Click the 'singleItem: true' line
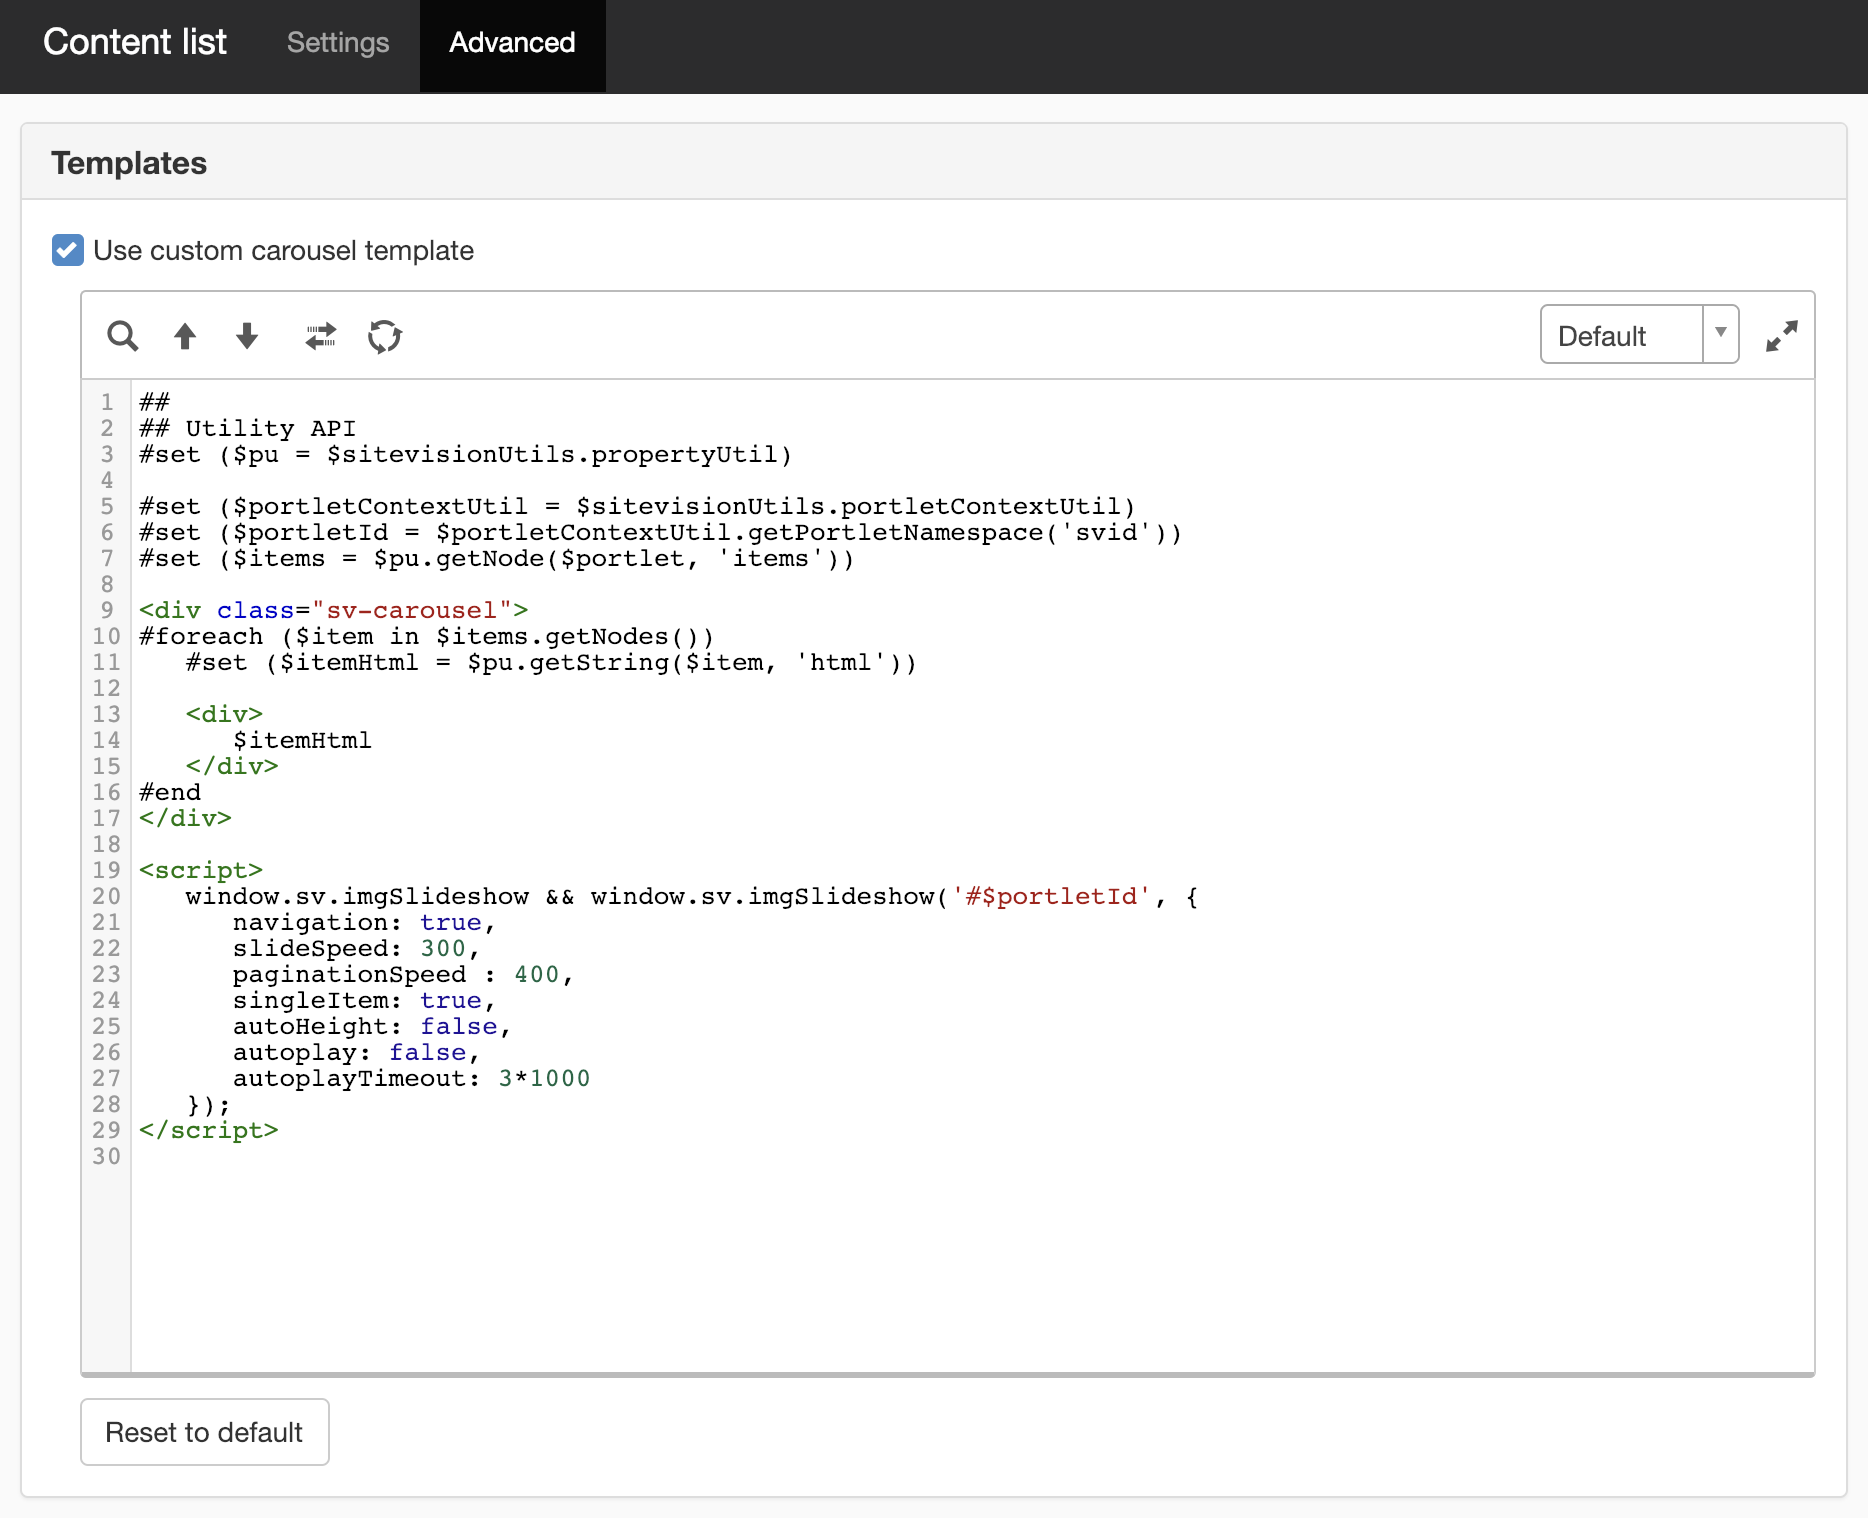Screen dimensions: 1868x1518 click(x=364, y=1000)
